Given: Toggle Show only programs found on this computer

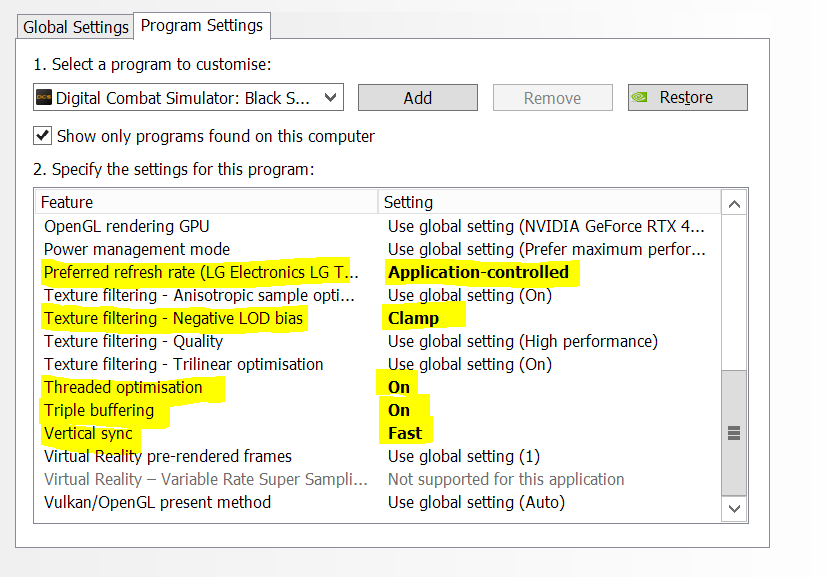Looking at the screenshot, I should coord(43,135).
